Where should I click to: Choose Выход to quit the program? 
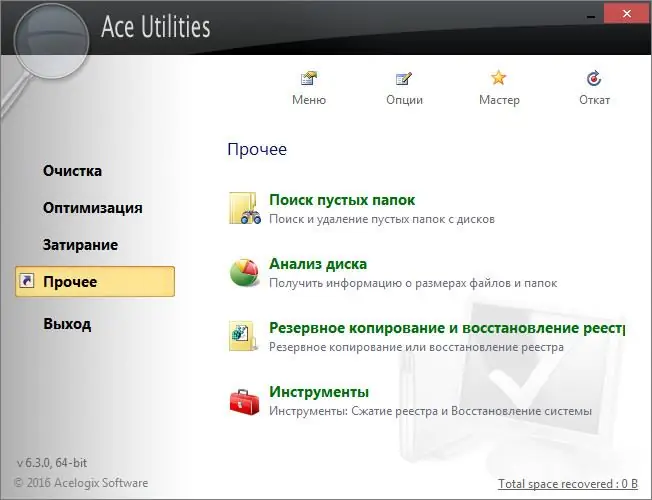tap(67, 324)
